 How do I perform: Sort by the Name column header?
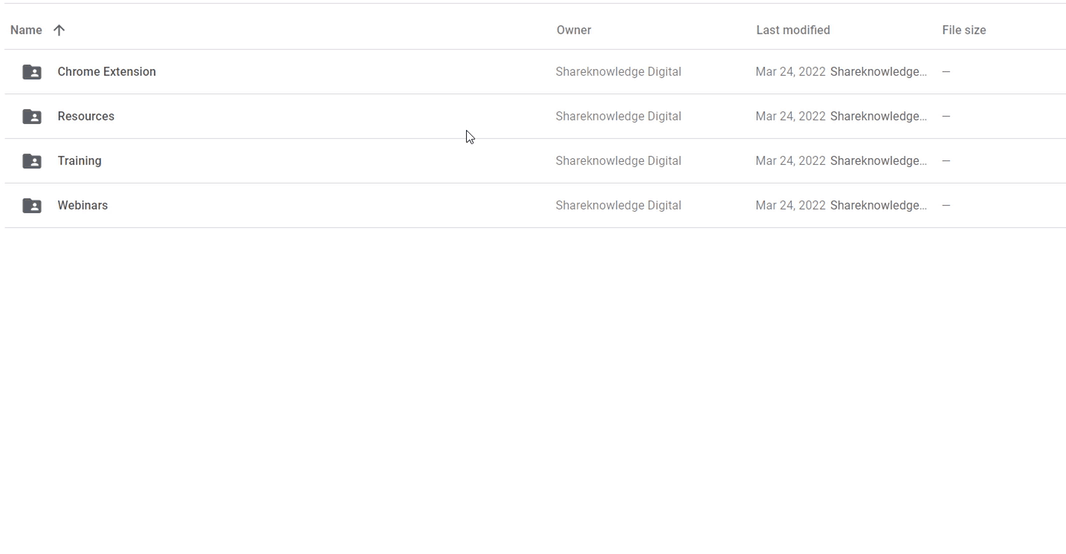coord(26,30)
